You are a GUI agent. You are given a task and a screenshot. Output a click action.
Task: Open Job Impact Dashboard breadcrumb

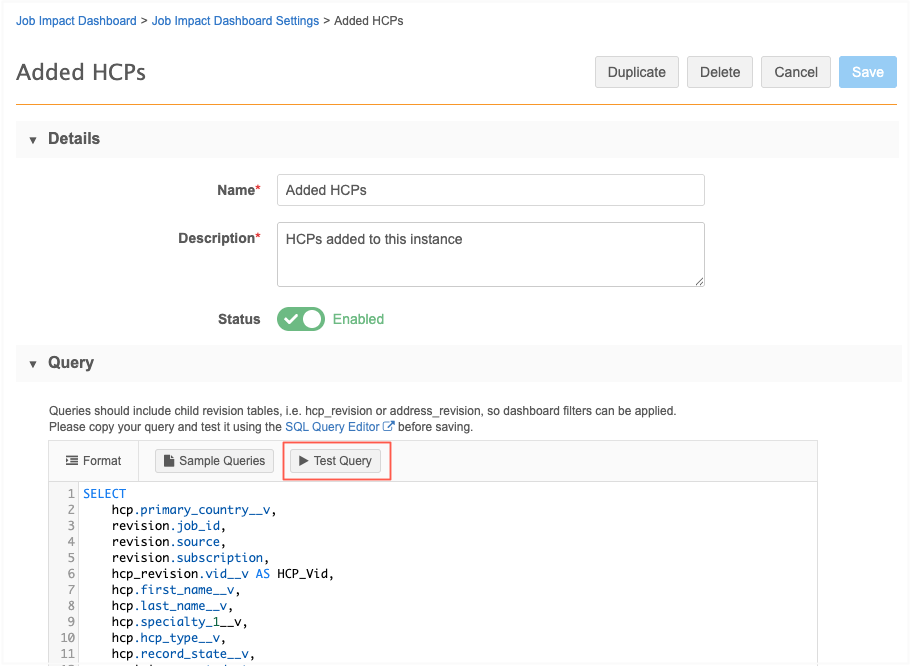coord(76,21)
